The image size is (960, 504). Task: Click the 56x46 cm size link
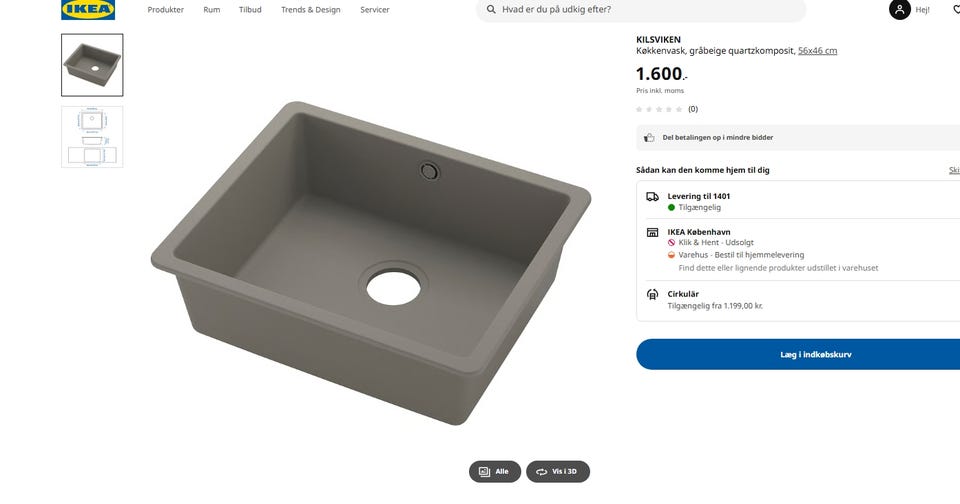pos(817,51)
